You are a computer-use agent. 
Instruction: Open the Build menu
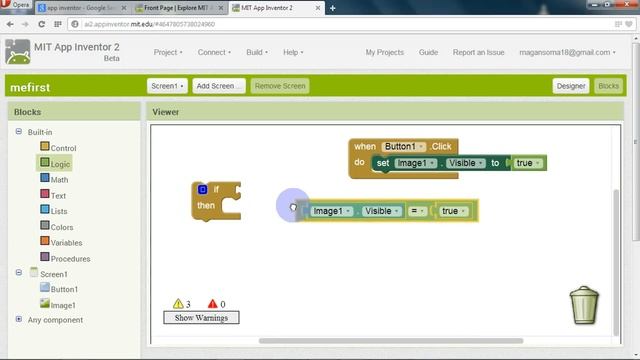tap(257, 52)
